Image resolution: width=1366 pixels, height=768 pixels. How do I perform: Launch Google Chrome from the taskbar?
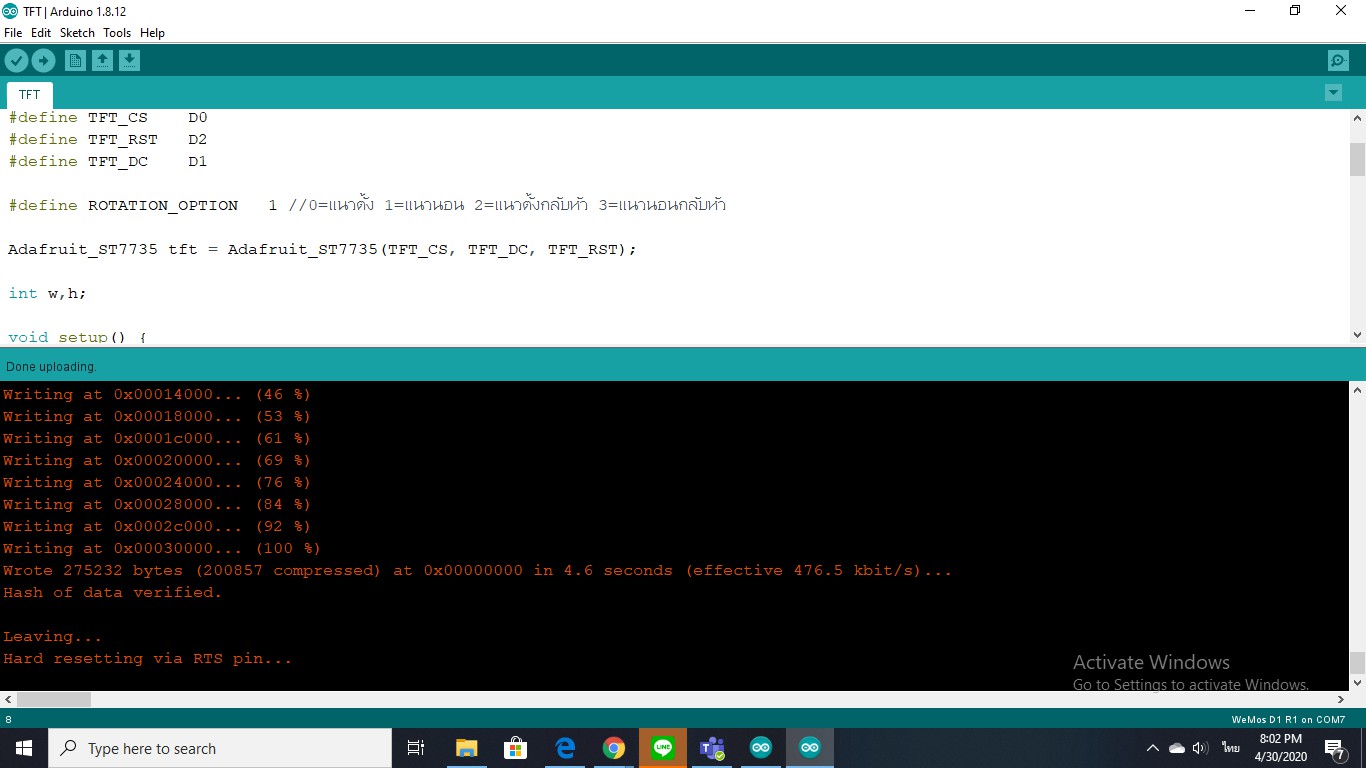tap(613, 748)
